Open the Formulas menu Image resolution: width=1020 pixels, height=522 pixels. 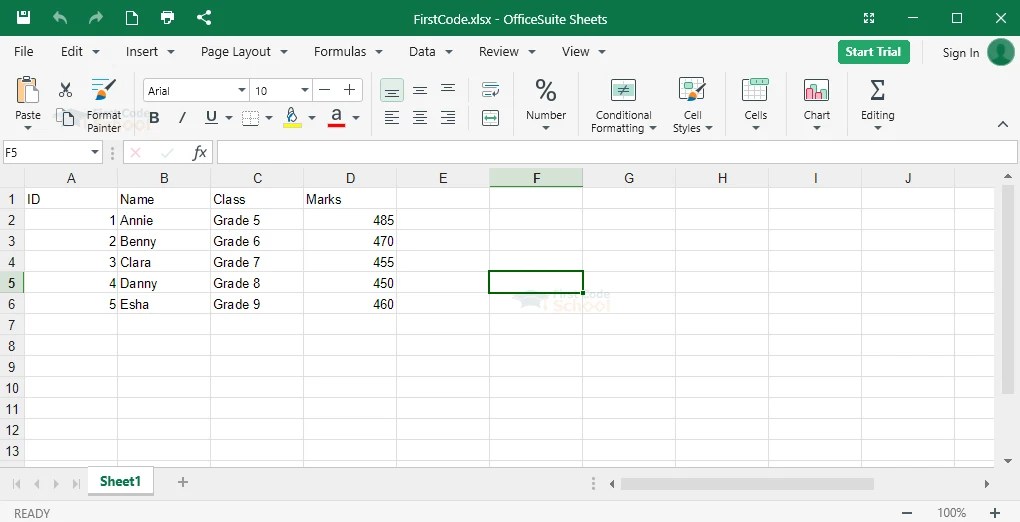pos(348,51)
